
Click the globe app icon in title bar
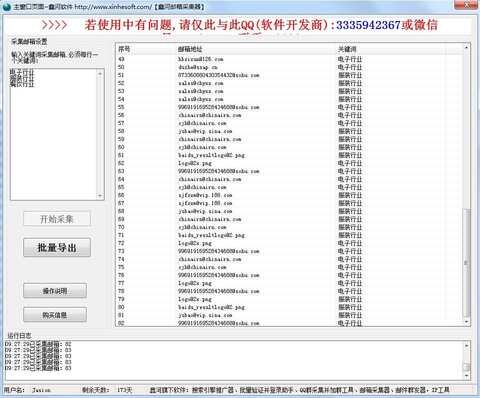pyautogui.click(x=7, y=6)
